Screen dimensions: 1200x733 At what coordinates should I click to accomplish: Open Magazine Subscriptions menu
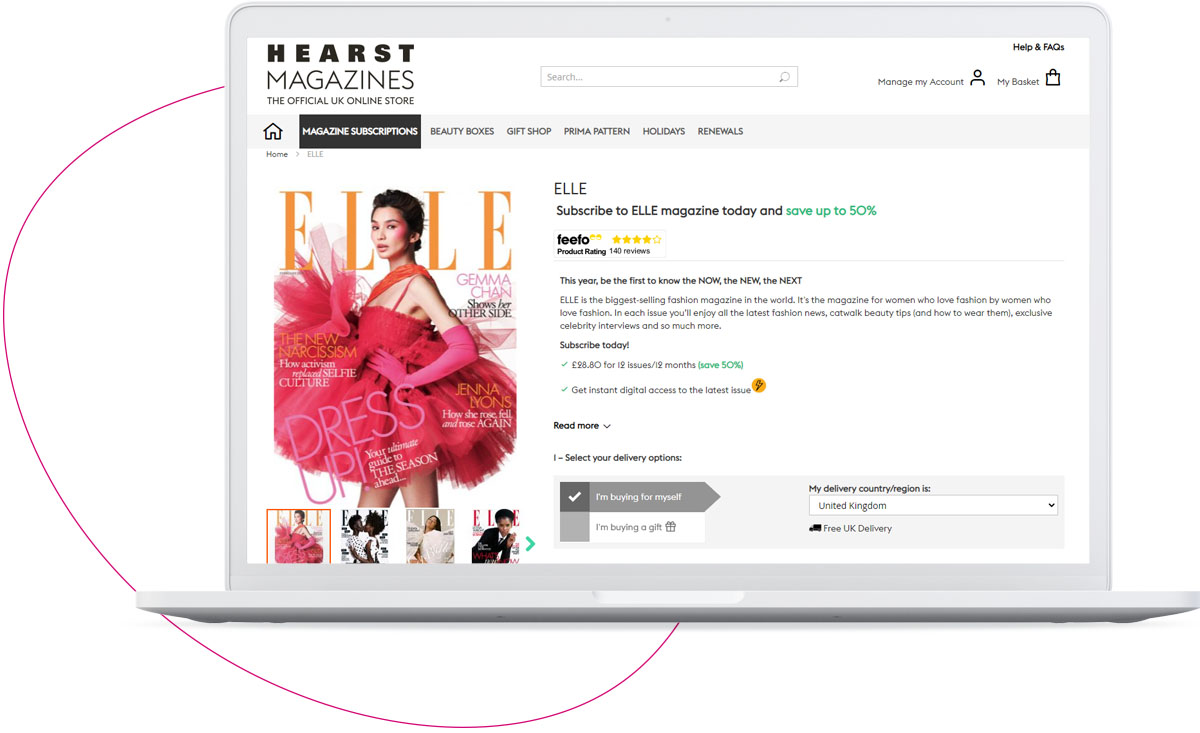(x=360, y=131)
